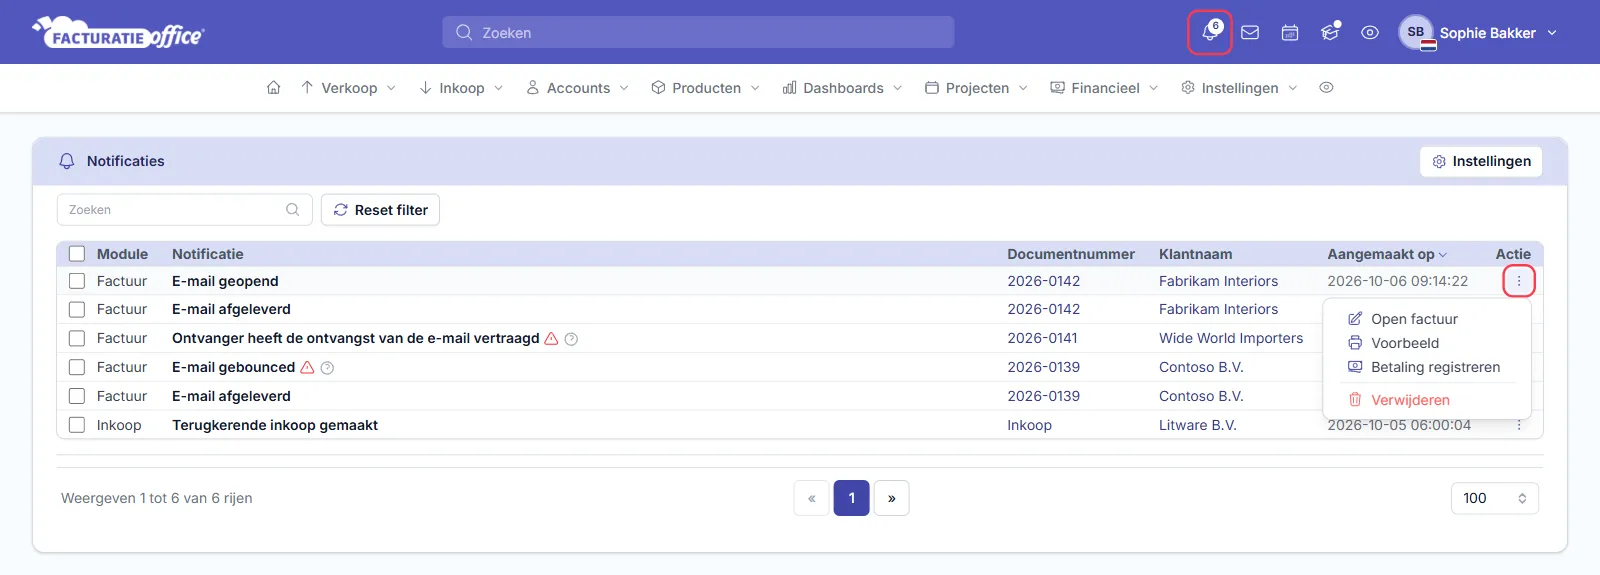
Task: Click the Facturatie Office logo
Action: click(x=118, y=33)
